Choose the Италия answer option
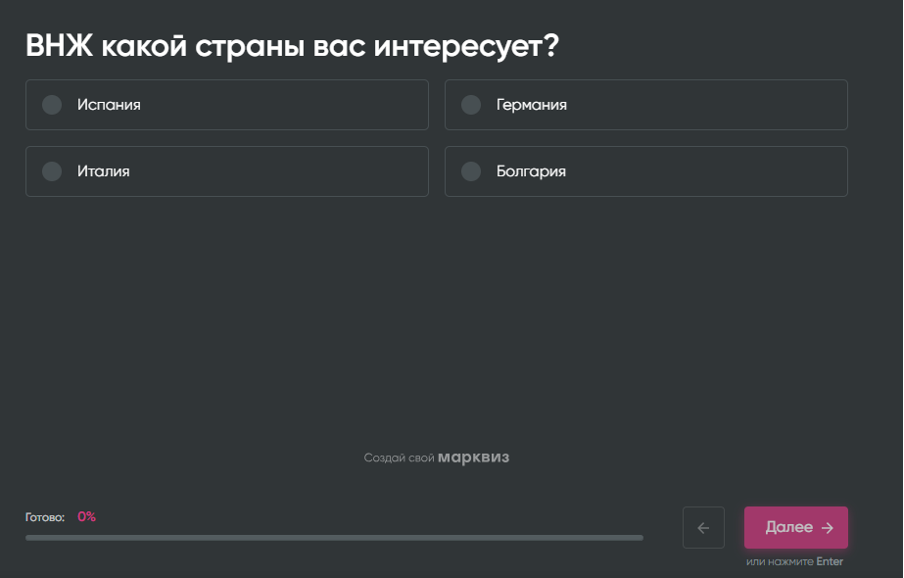Image resolution: width=904 pixels, height=578 pixels. click(x=226, y=171)
